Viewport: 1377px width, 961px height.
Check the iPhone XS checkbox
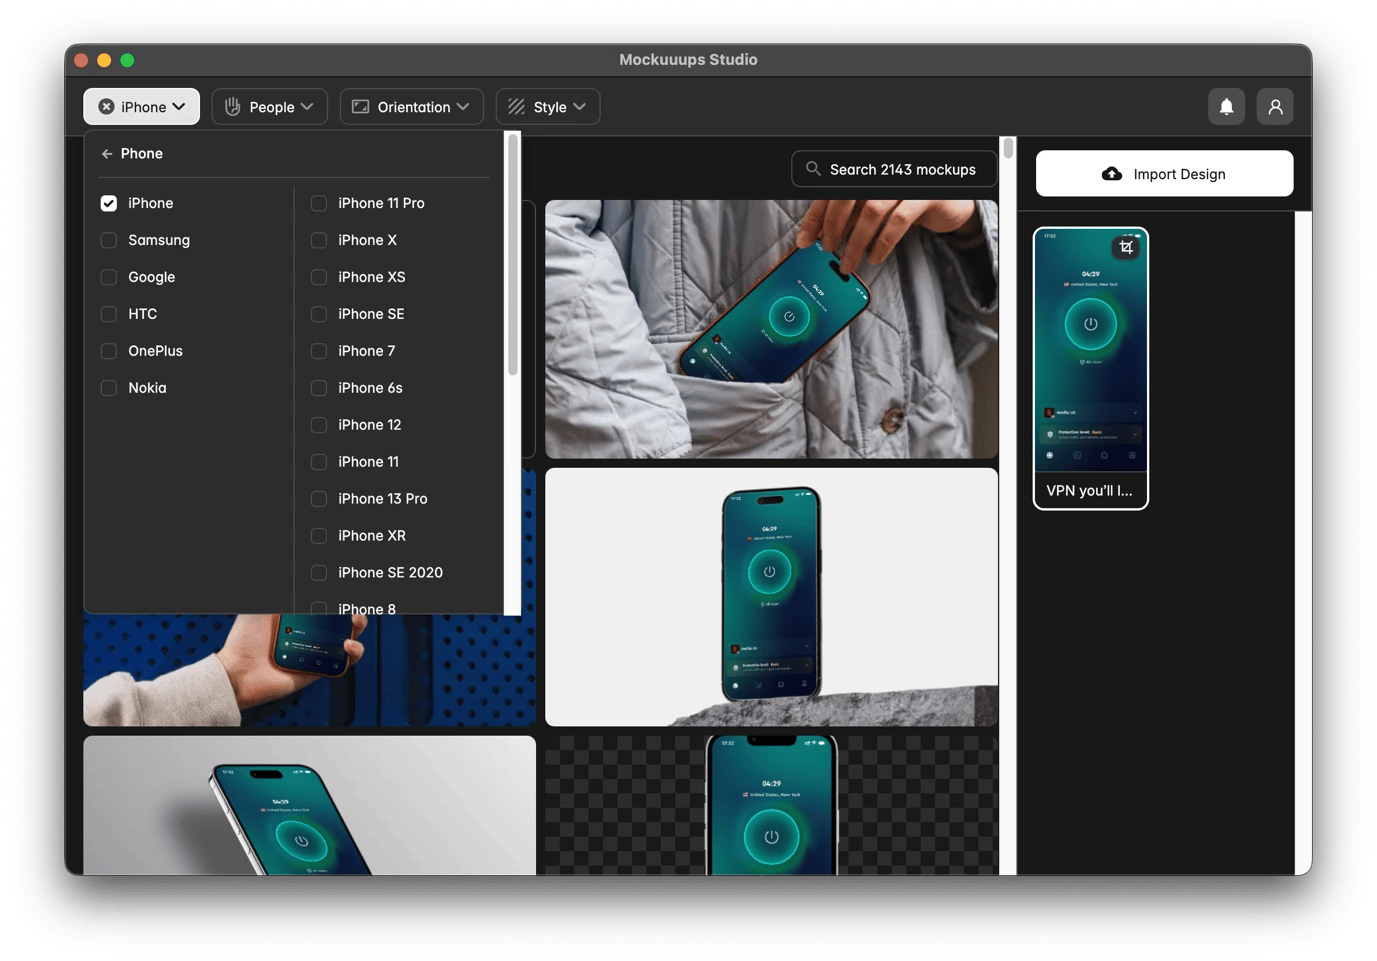pos(319,277)
